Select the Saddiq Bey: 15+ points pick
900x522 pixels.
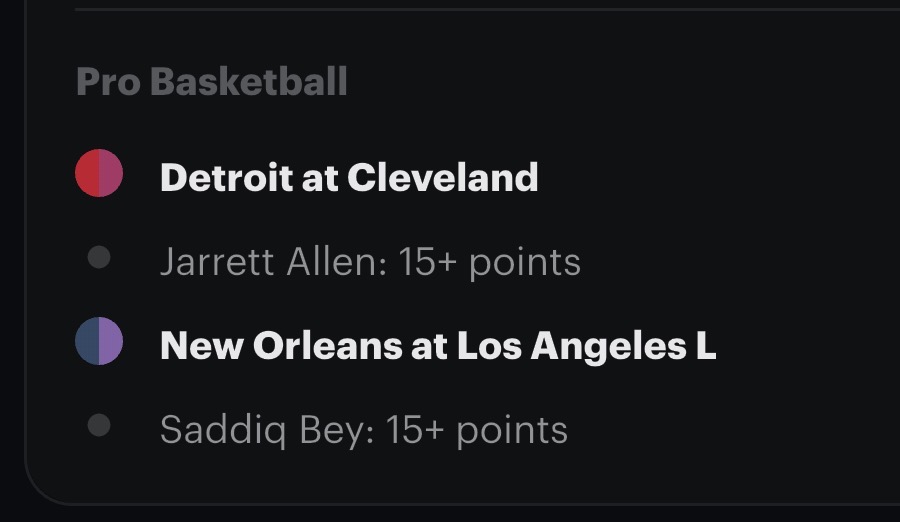363,430
